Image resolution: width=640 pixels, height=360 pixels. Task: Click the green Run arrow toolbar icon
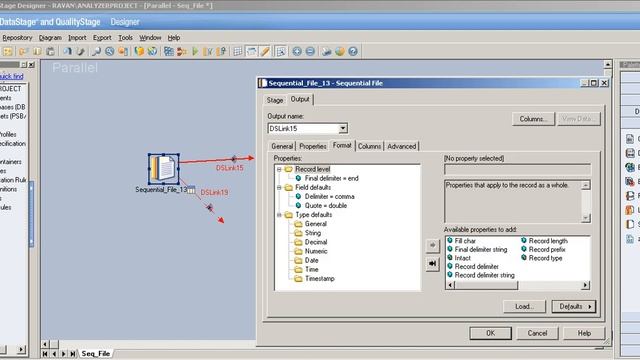coord(195,51)
